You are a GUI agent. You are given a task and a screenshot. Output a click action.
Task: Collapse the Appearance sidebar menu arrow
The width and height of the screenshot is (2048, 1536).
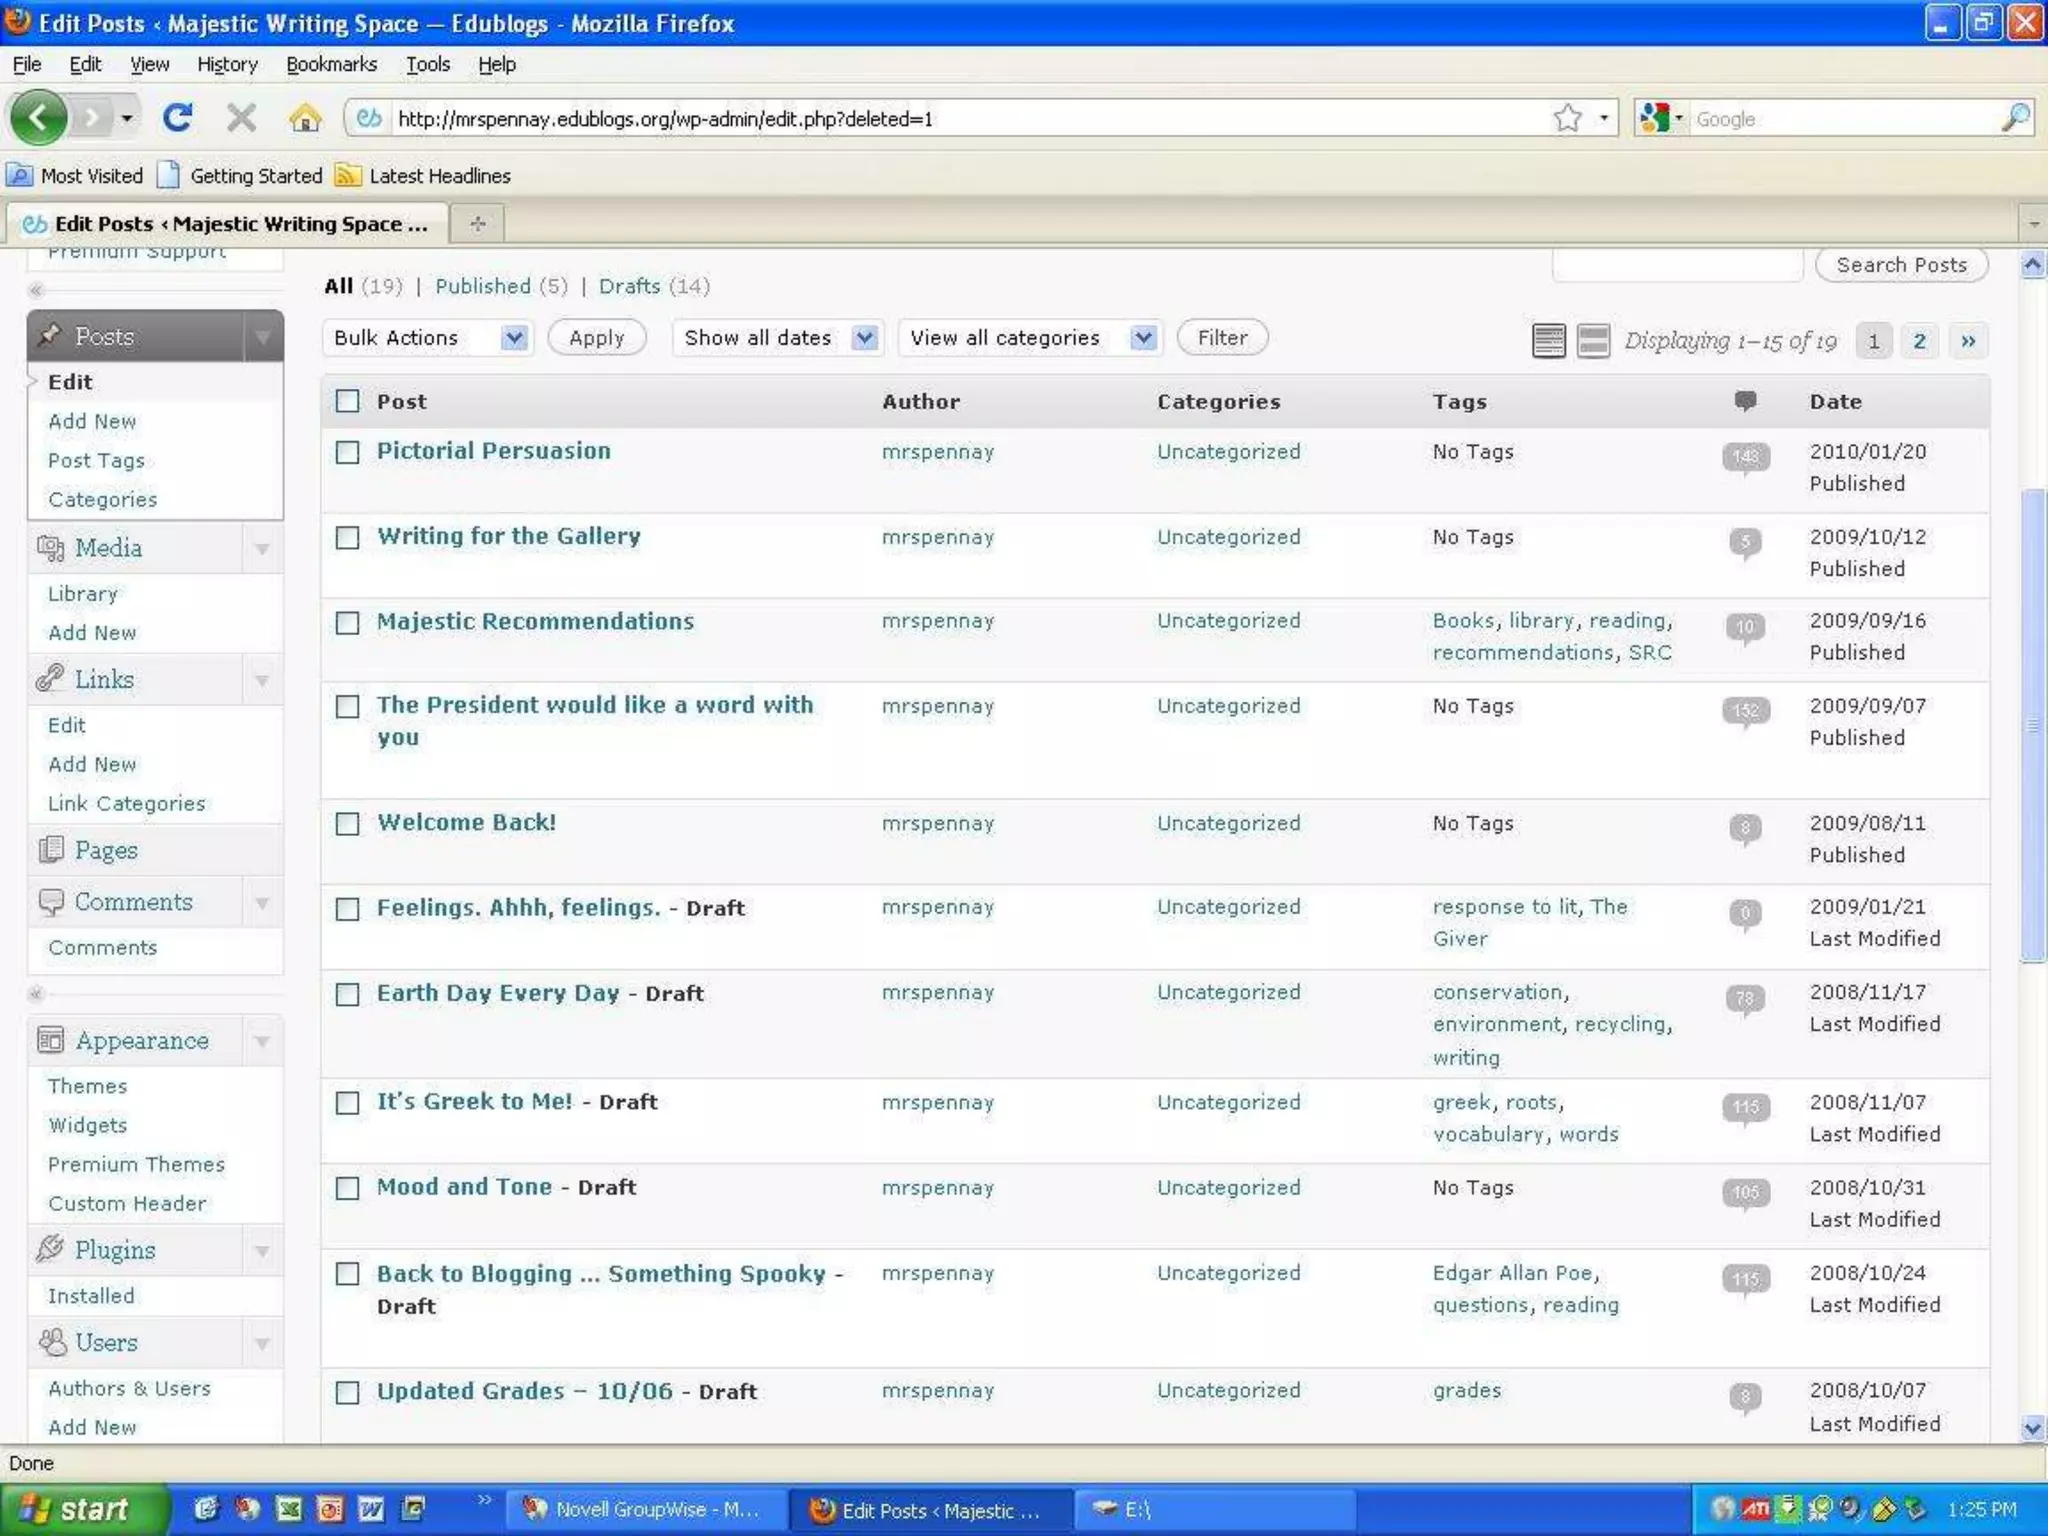(261, 1041)
